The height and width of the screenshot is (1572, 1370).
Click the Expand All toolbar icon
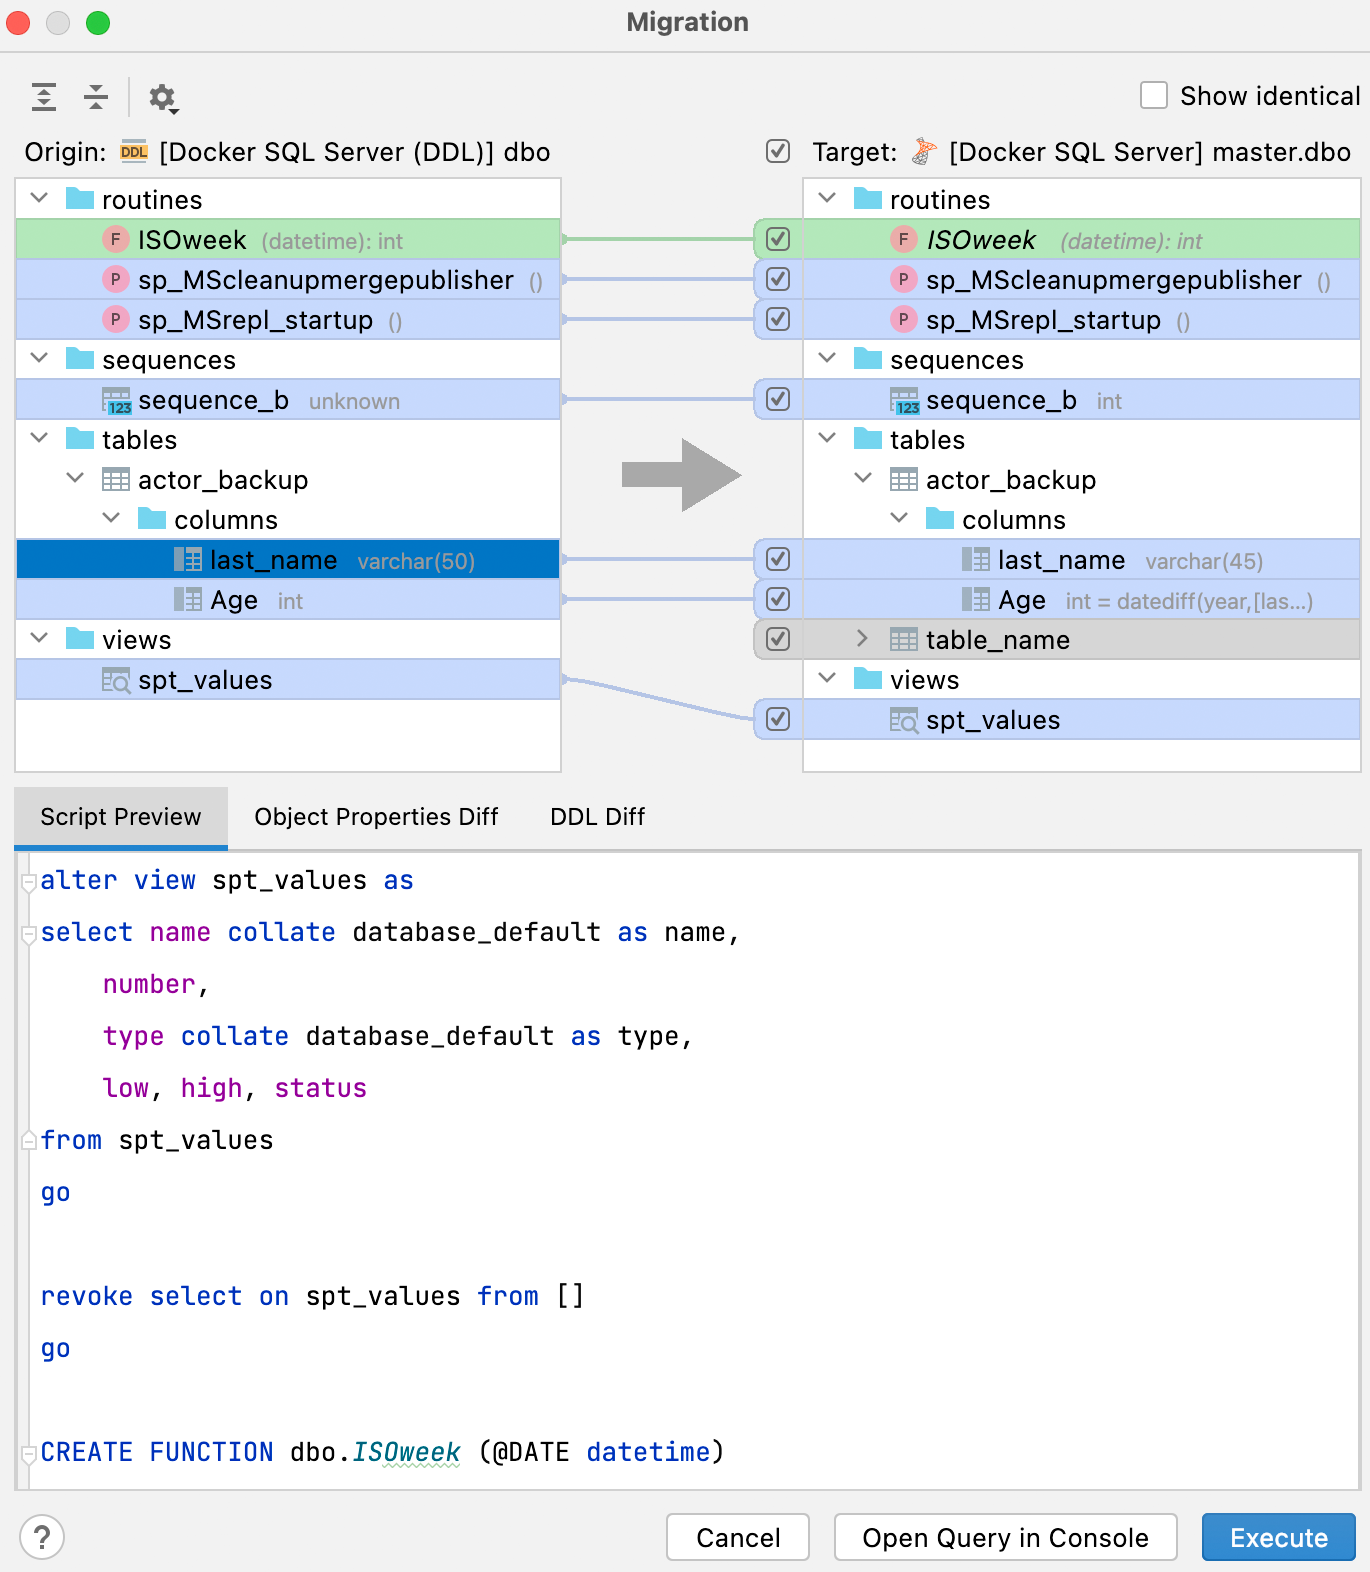click(x=44, y=97)
